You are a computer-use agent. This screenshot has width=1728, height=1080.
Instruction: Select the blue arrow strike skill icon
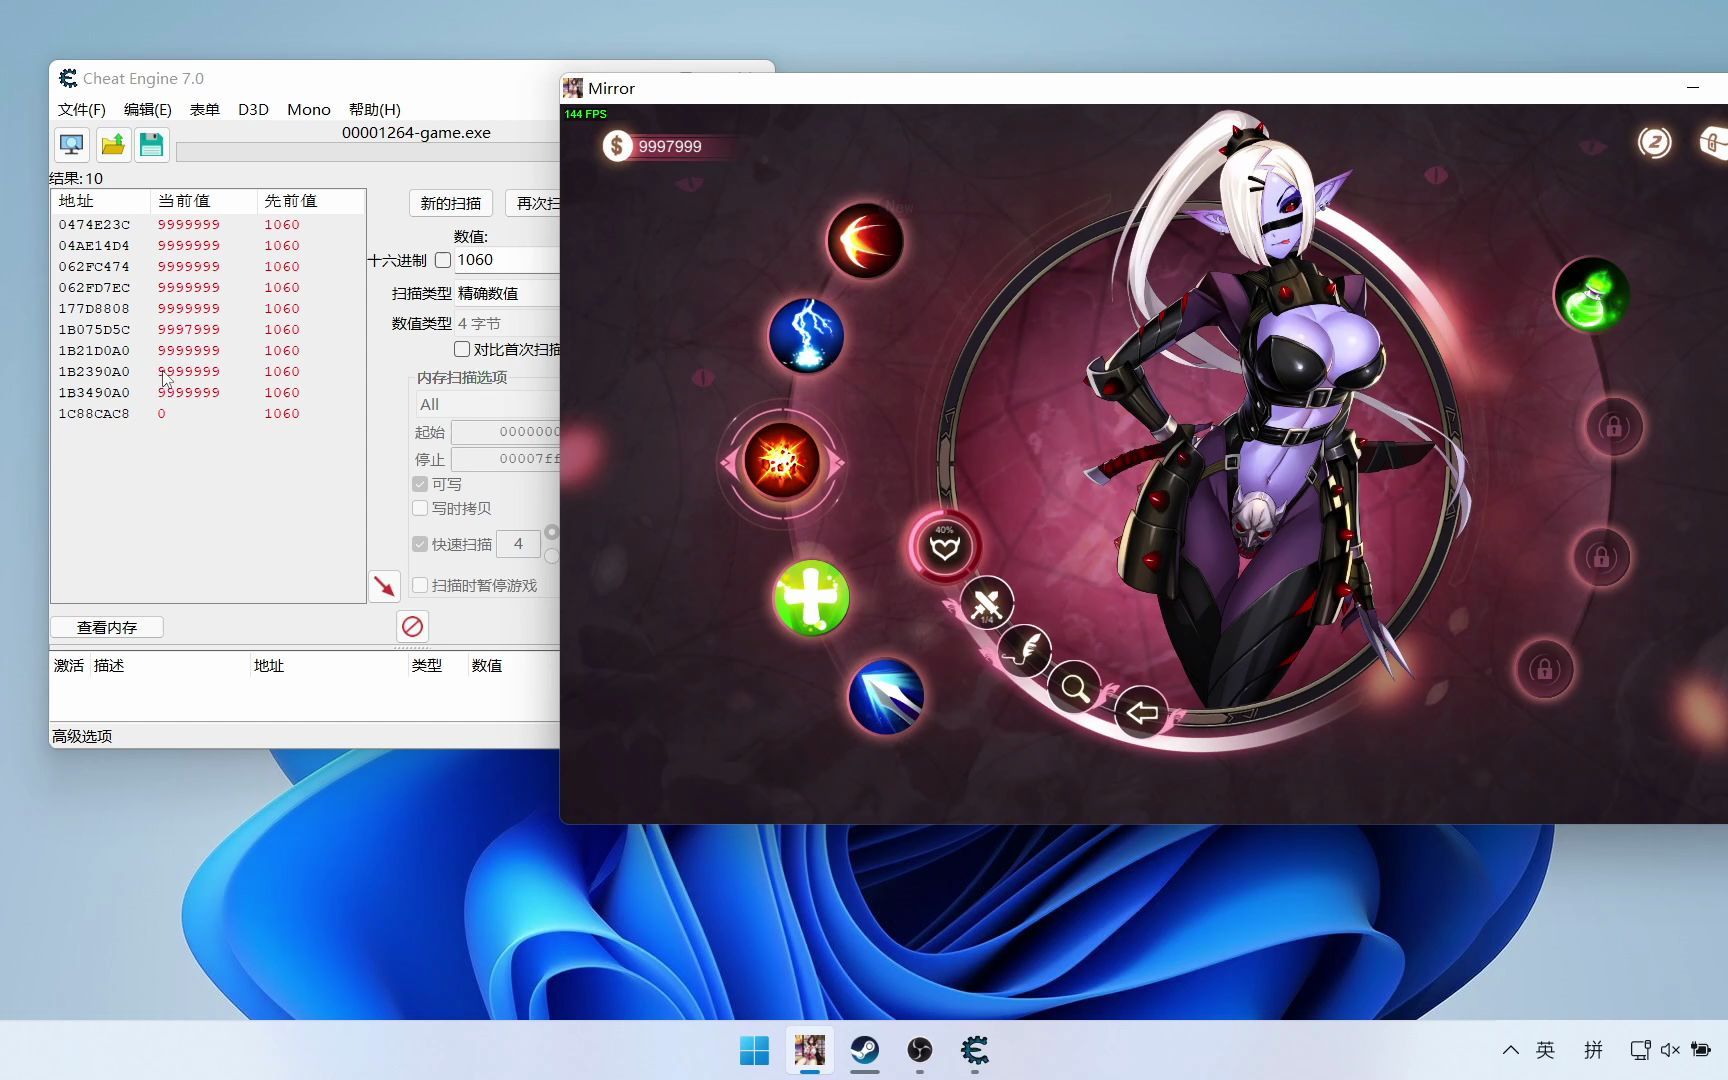tap(886, 696)
